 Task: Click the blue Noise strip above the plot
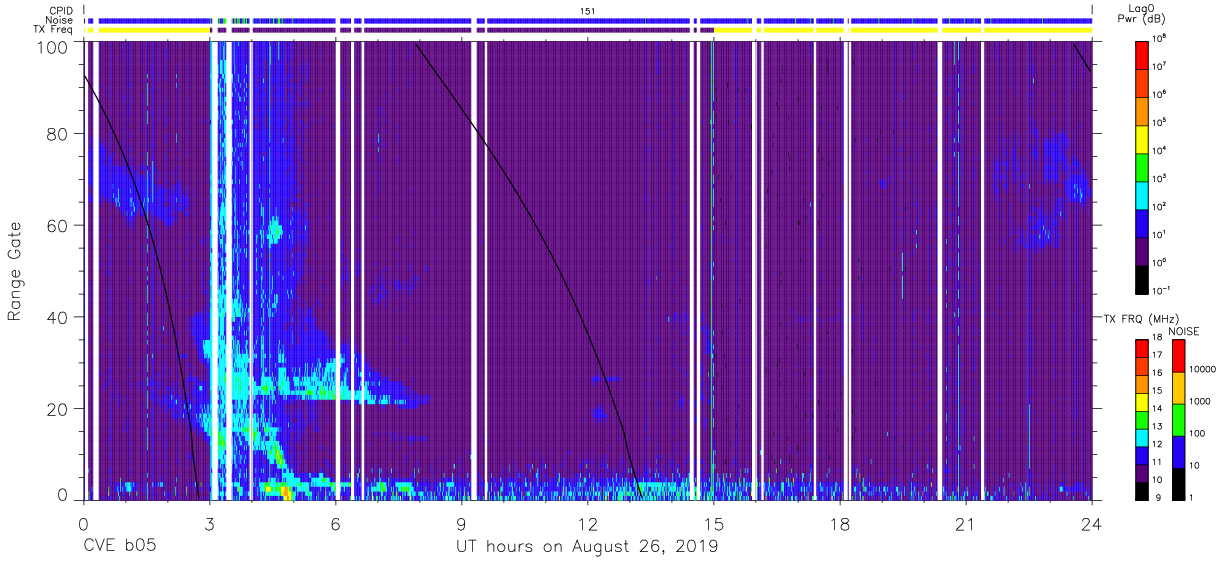(587, 20)
